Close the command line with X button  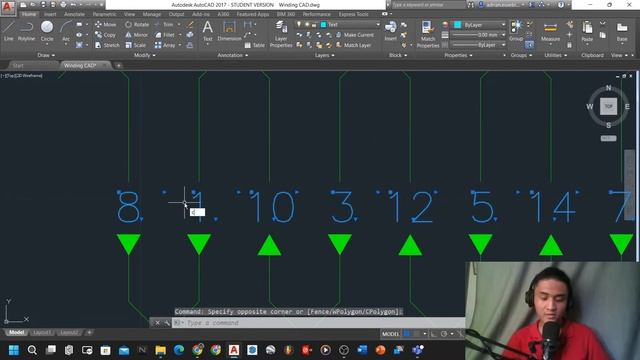[158, 323]
